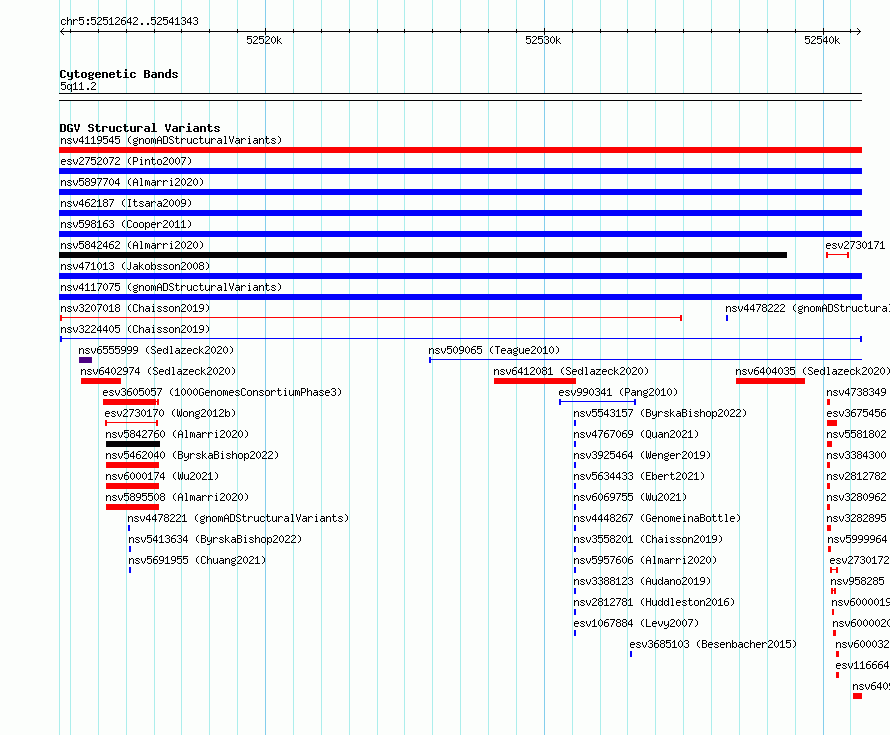Click nsv3224405 (Chaisson2019) label

coord(135,329)
